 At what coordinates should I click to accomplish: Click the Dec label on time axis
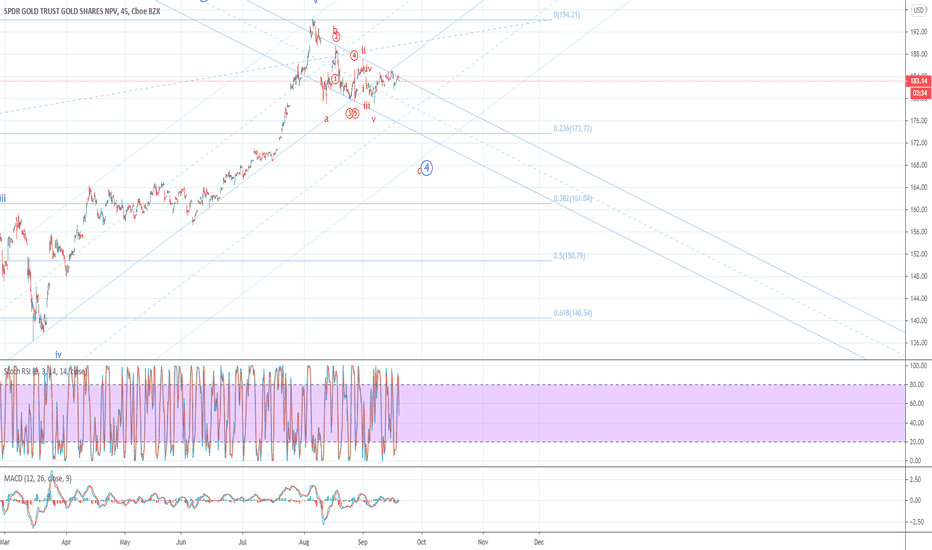539,542
